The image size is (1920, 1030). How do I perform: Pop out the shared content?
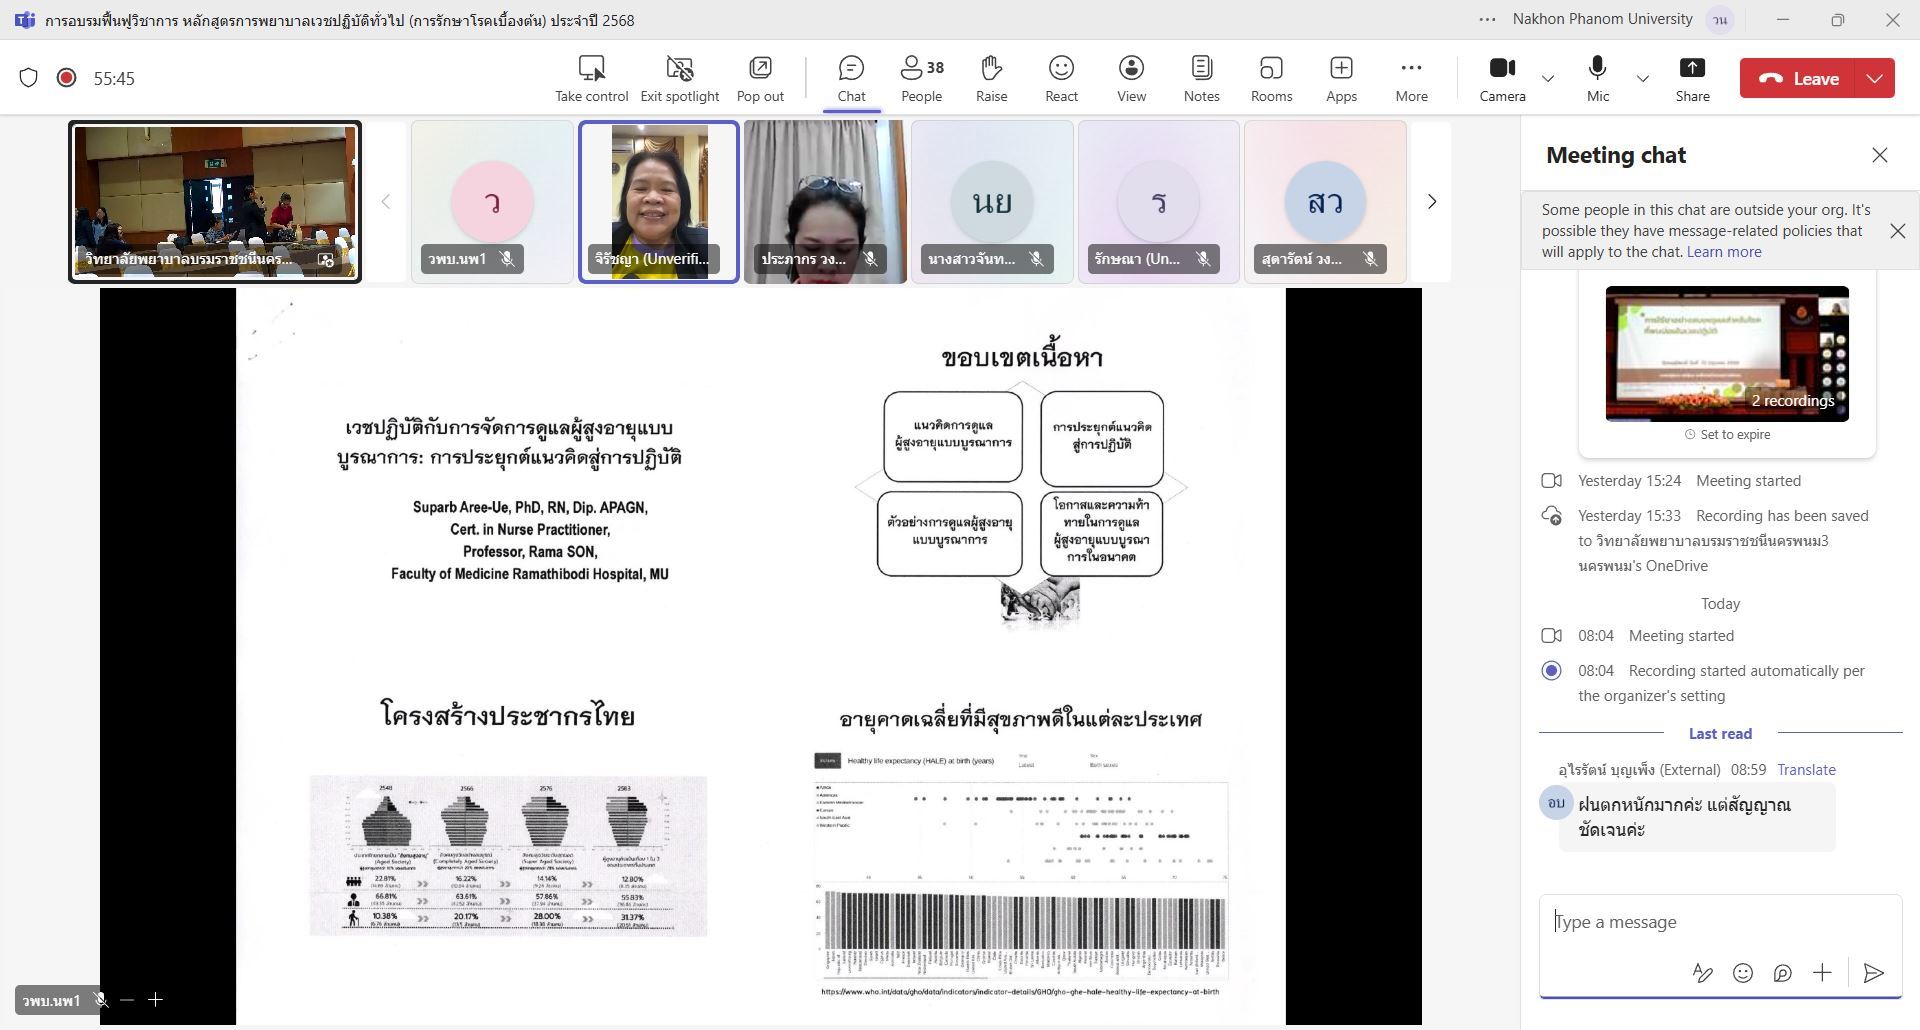(x=760, y=78)
